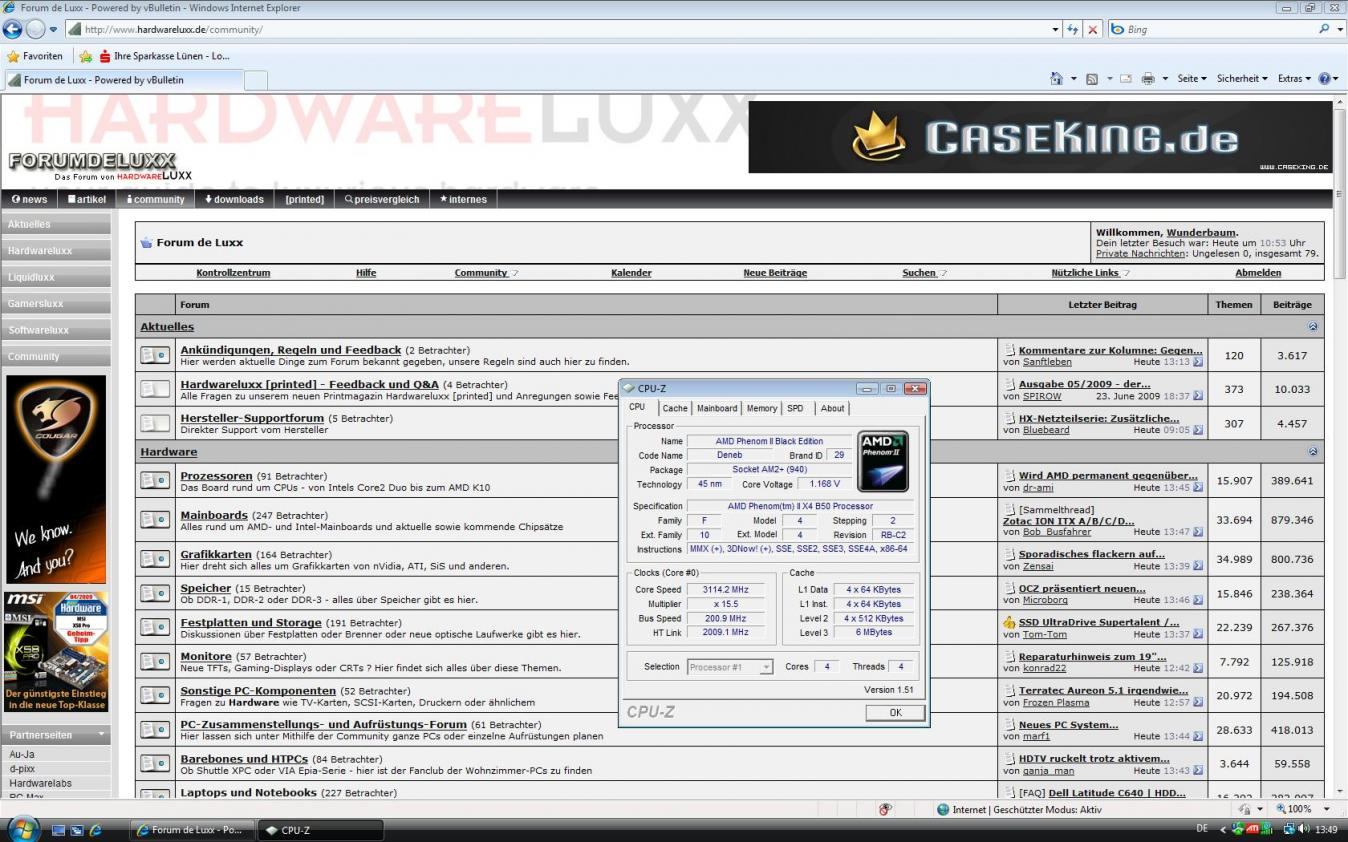This screenshot has height=842, width=1348.
Task: Click the Cougar advertisement in sidebar
Action: click(56, 479)
